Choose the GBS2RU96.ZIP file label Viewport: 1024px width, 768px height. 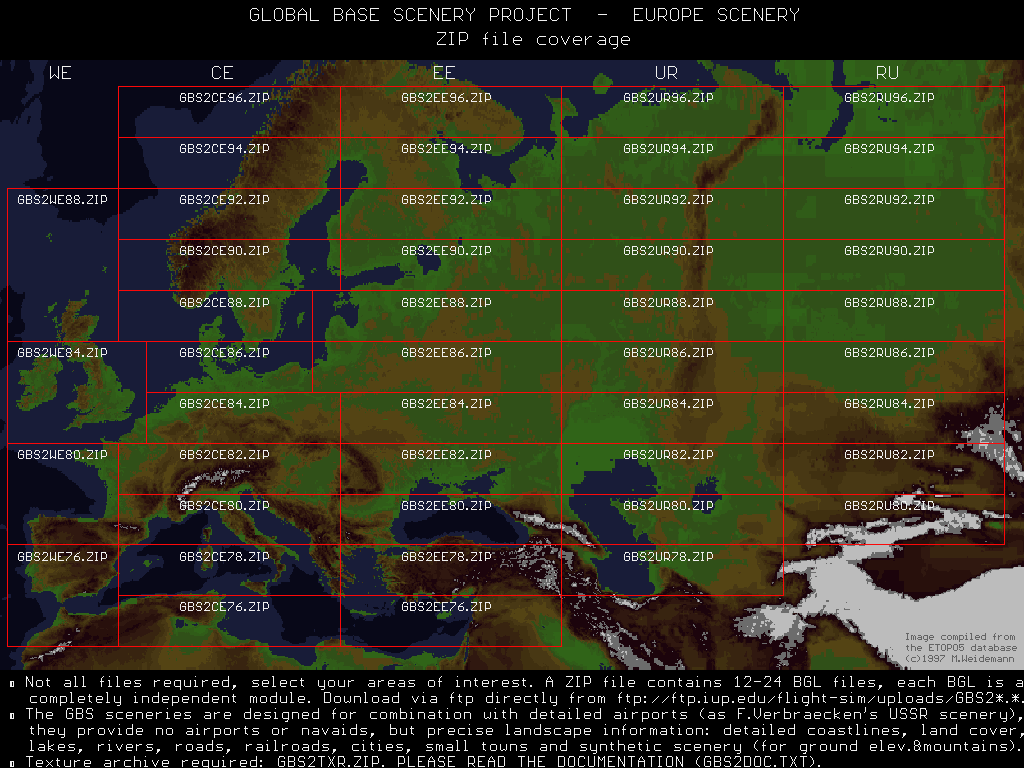point(889,98)
